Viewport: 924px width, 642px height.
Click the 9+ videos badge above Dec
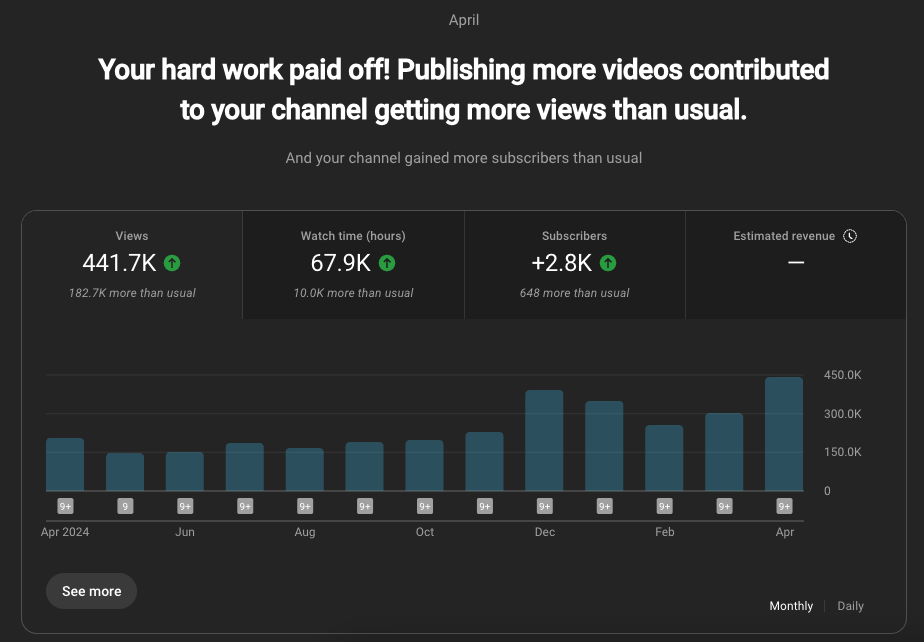pyautogui.click(x=545, y=506)
